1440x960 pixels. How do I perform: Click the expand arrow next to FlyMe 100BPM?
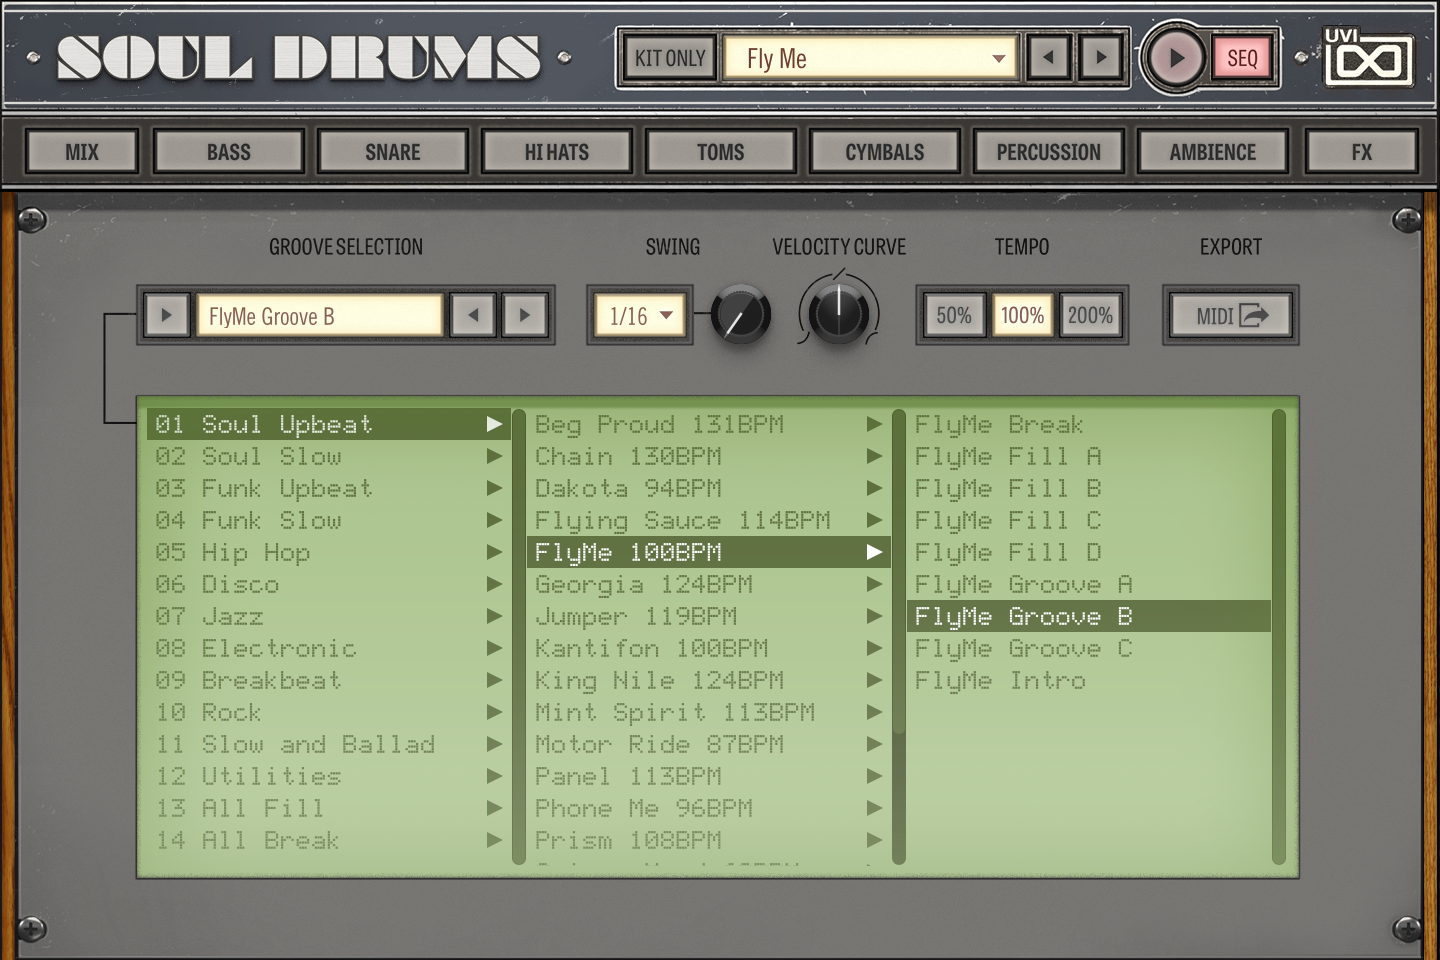[873, 552]
